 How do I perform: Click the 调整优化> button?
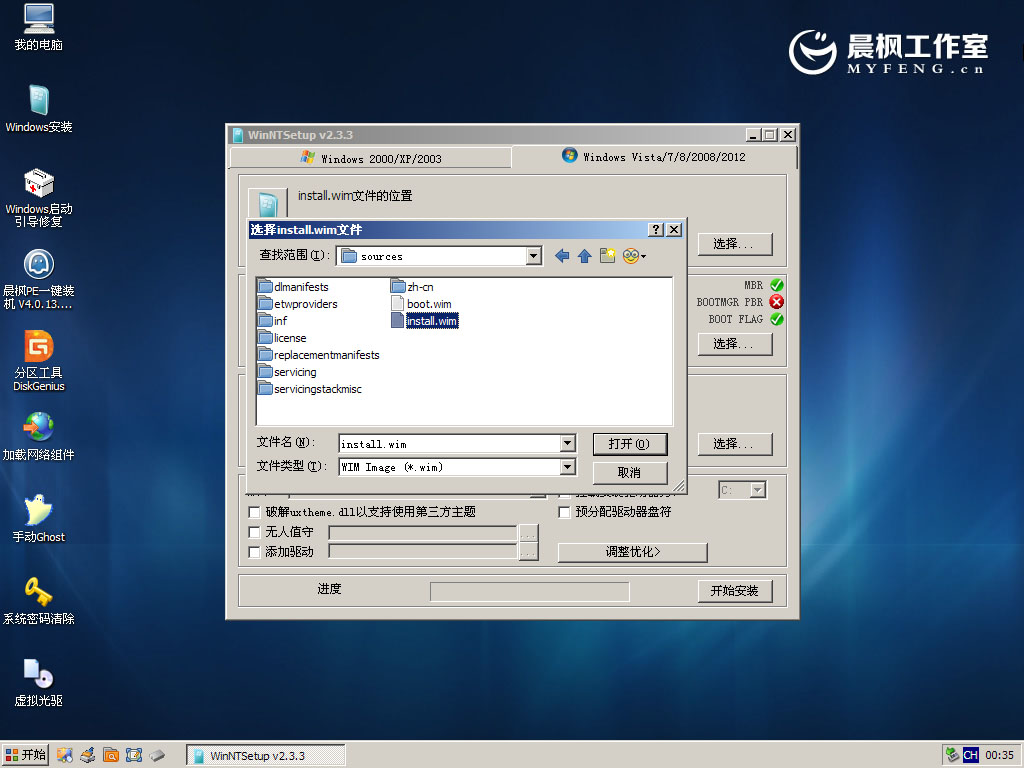pyautogui.click(x=632, y=552)
